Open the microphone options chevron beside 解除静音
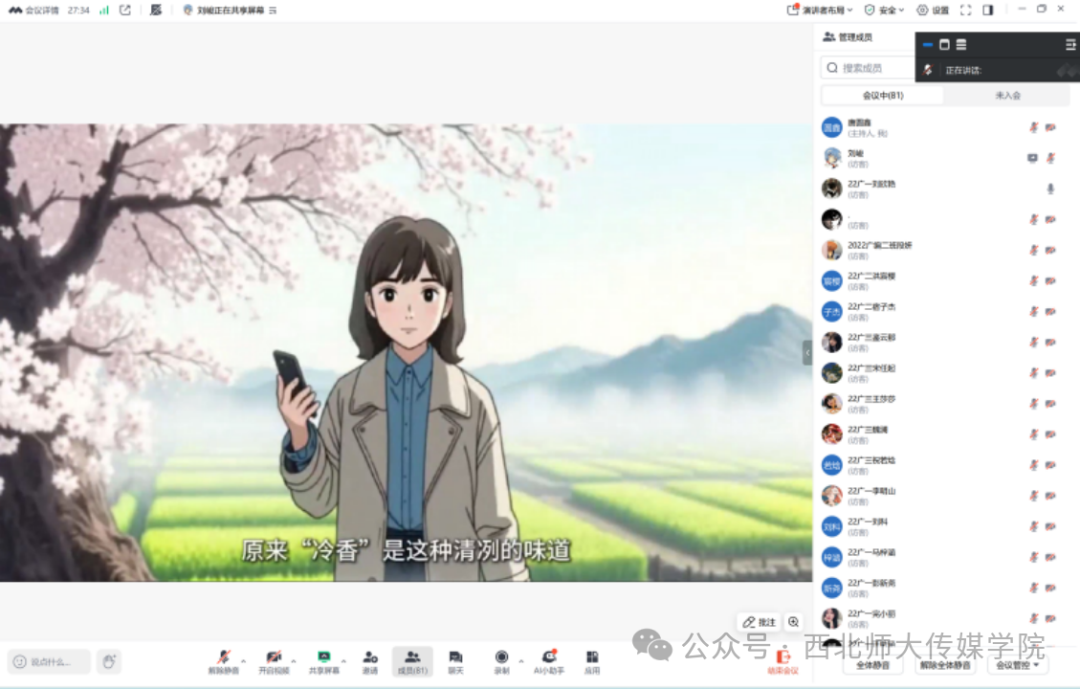This screenshot has width=1080, height=689. coord(241,662)
